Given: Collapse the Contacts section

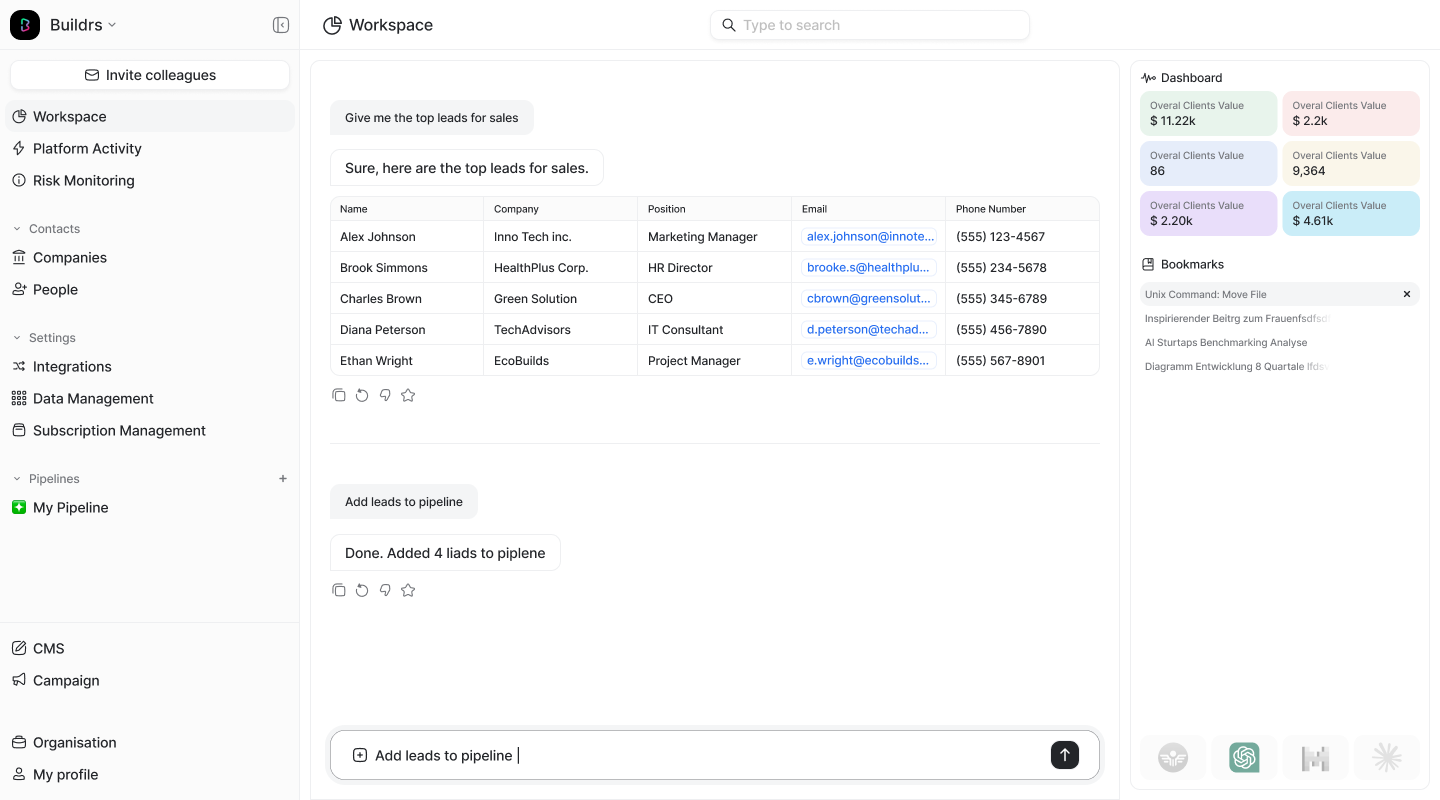Looking at the screenshot, I should pyautogui.click(x=19, y=228).
